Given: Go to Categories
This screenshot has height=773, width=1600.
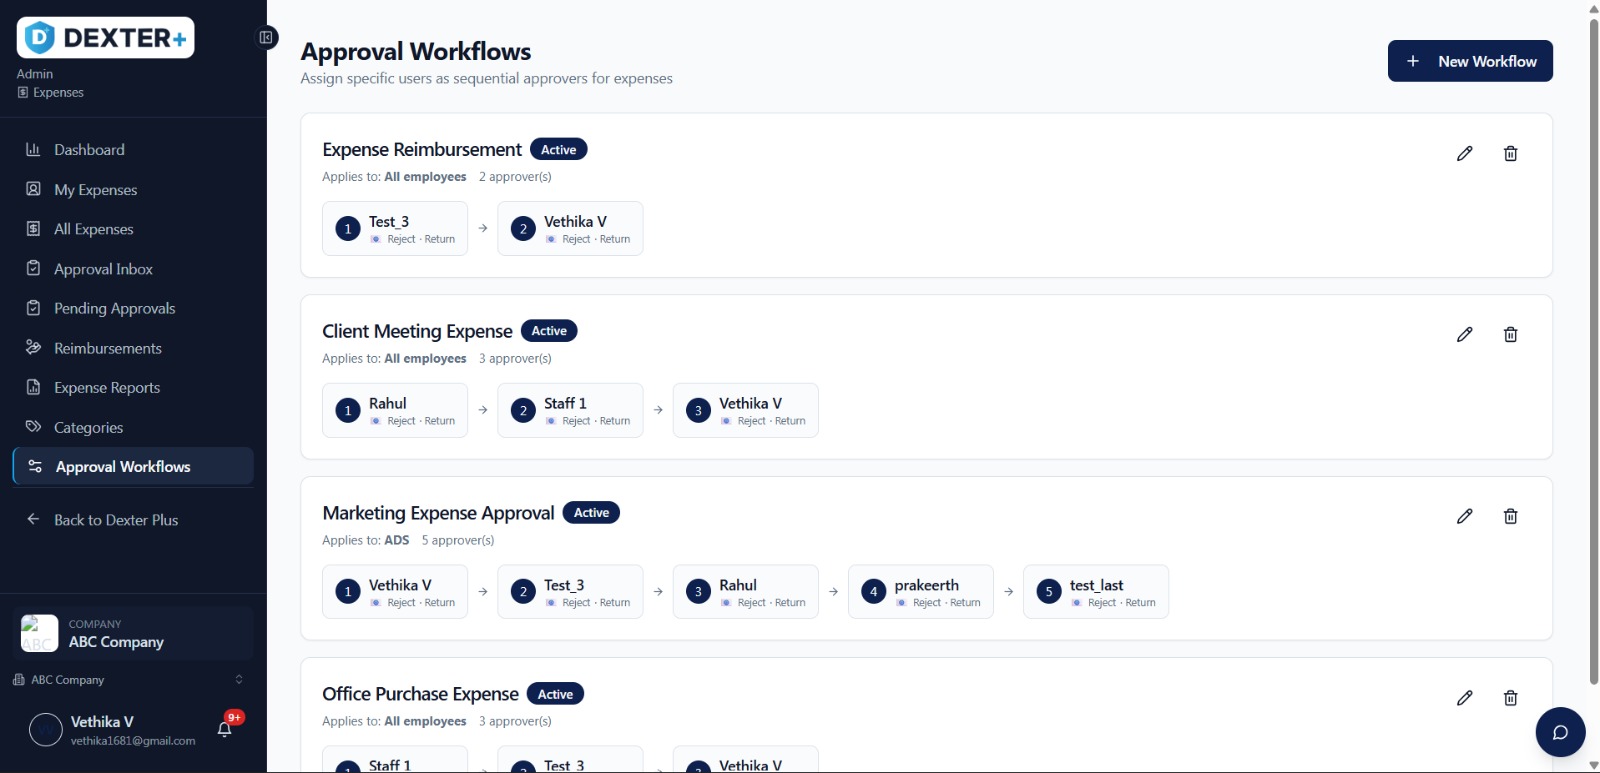Looking at the screenshot, I should [x=133, y=427].
